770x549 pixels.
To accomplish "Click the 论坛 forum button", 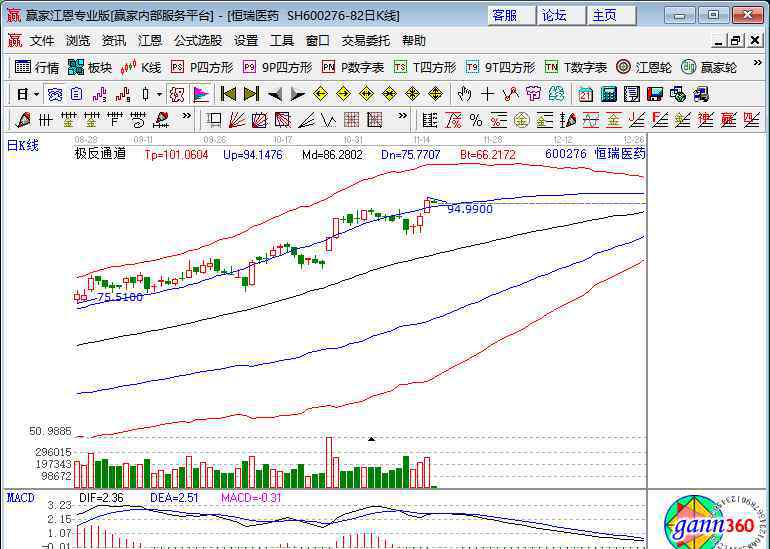I will pyautogui.click(x=554, y=15).
